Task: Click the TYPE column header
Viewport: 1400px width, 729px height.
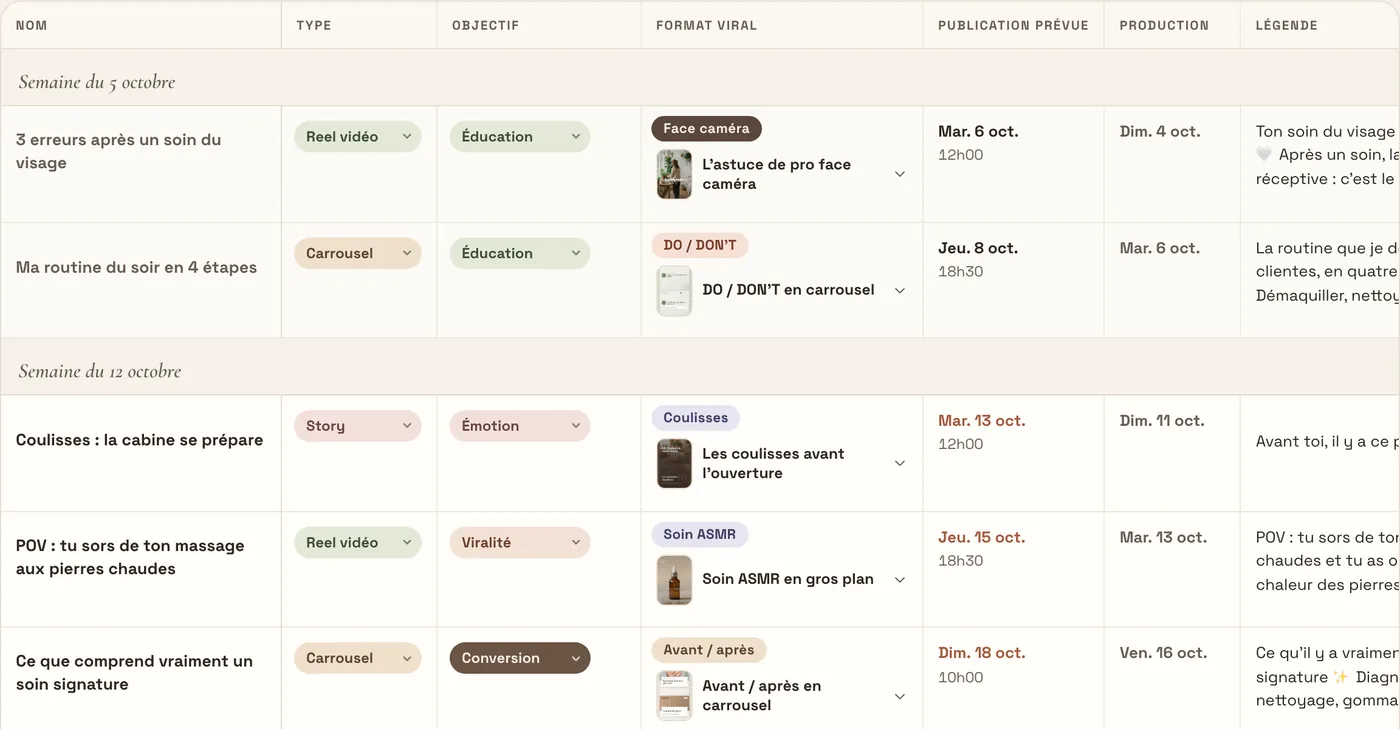Action: tap(313, 25)
